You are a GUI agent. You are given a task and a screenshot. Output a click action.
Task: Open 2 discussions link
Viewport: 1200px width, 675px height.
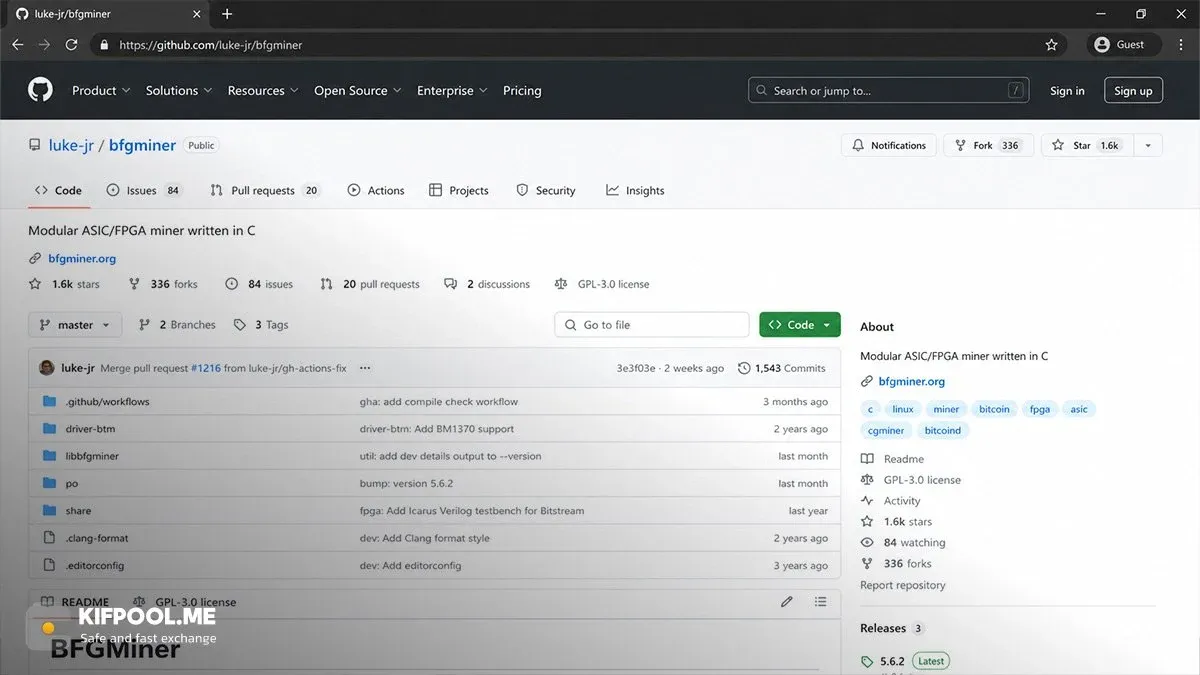pyautogui.click(x=487, y=284)
